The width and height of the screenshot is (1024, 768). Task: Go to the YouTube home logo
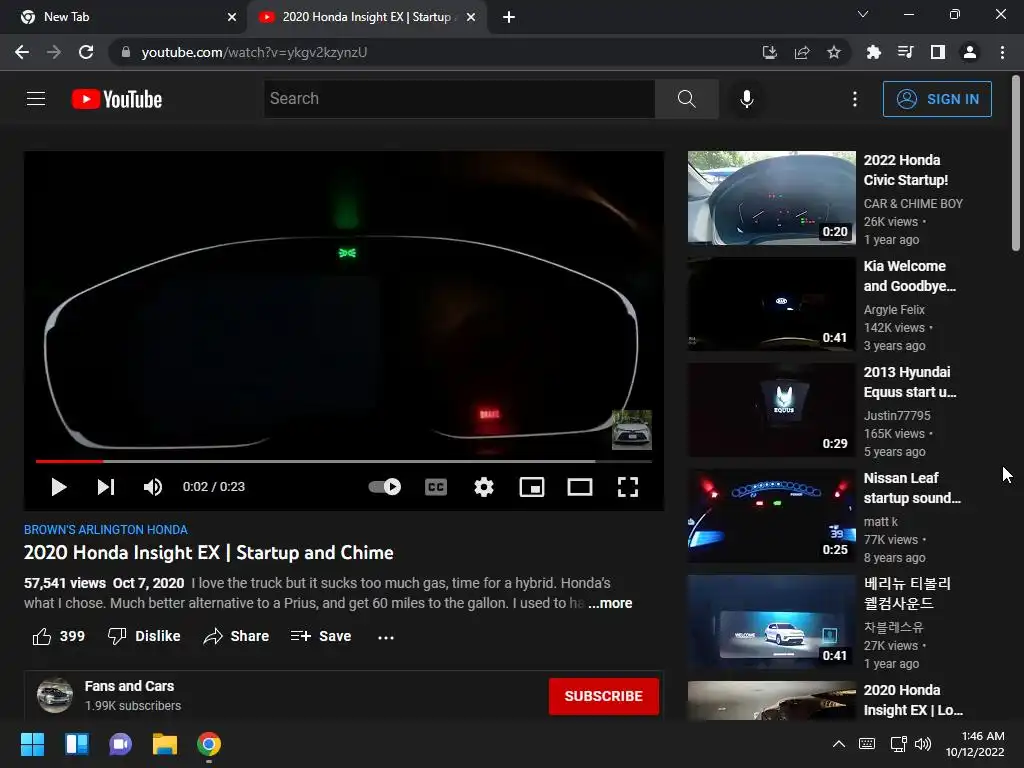(x=117, y=99)
